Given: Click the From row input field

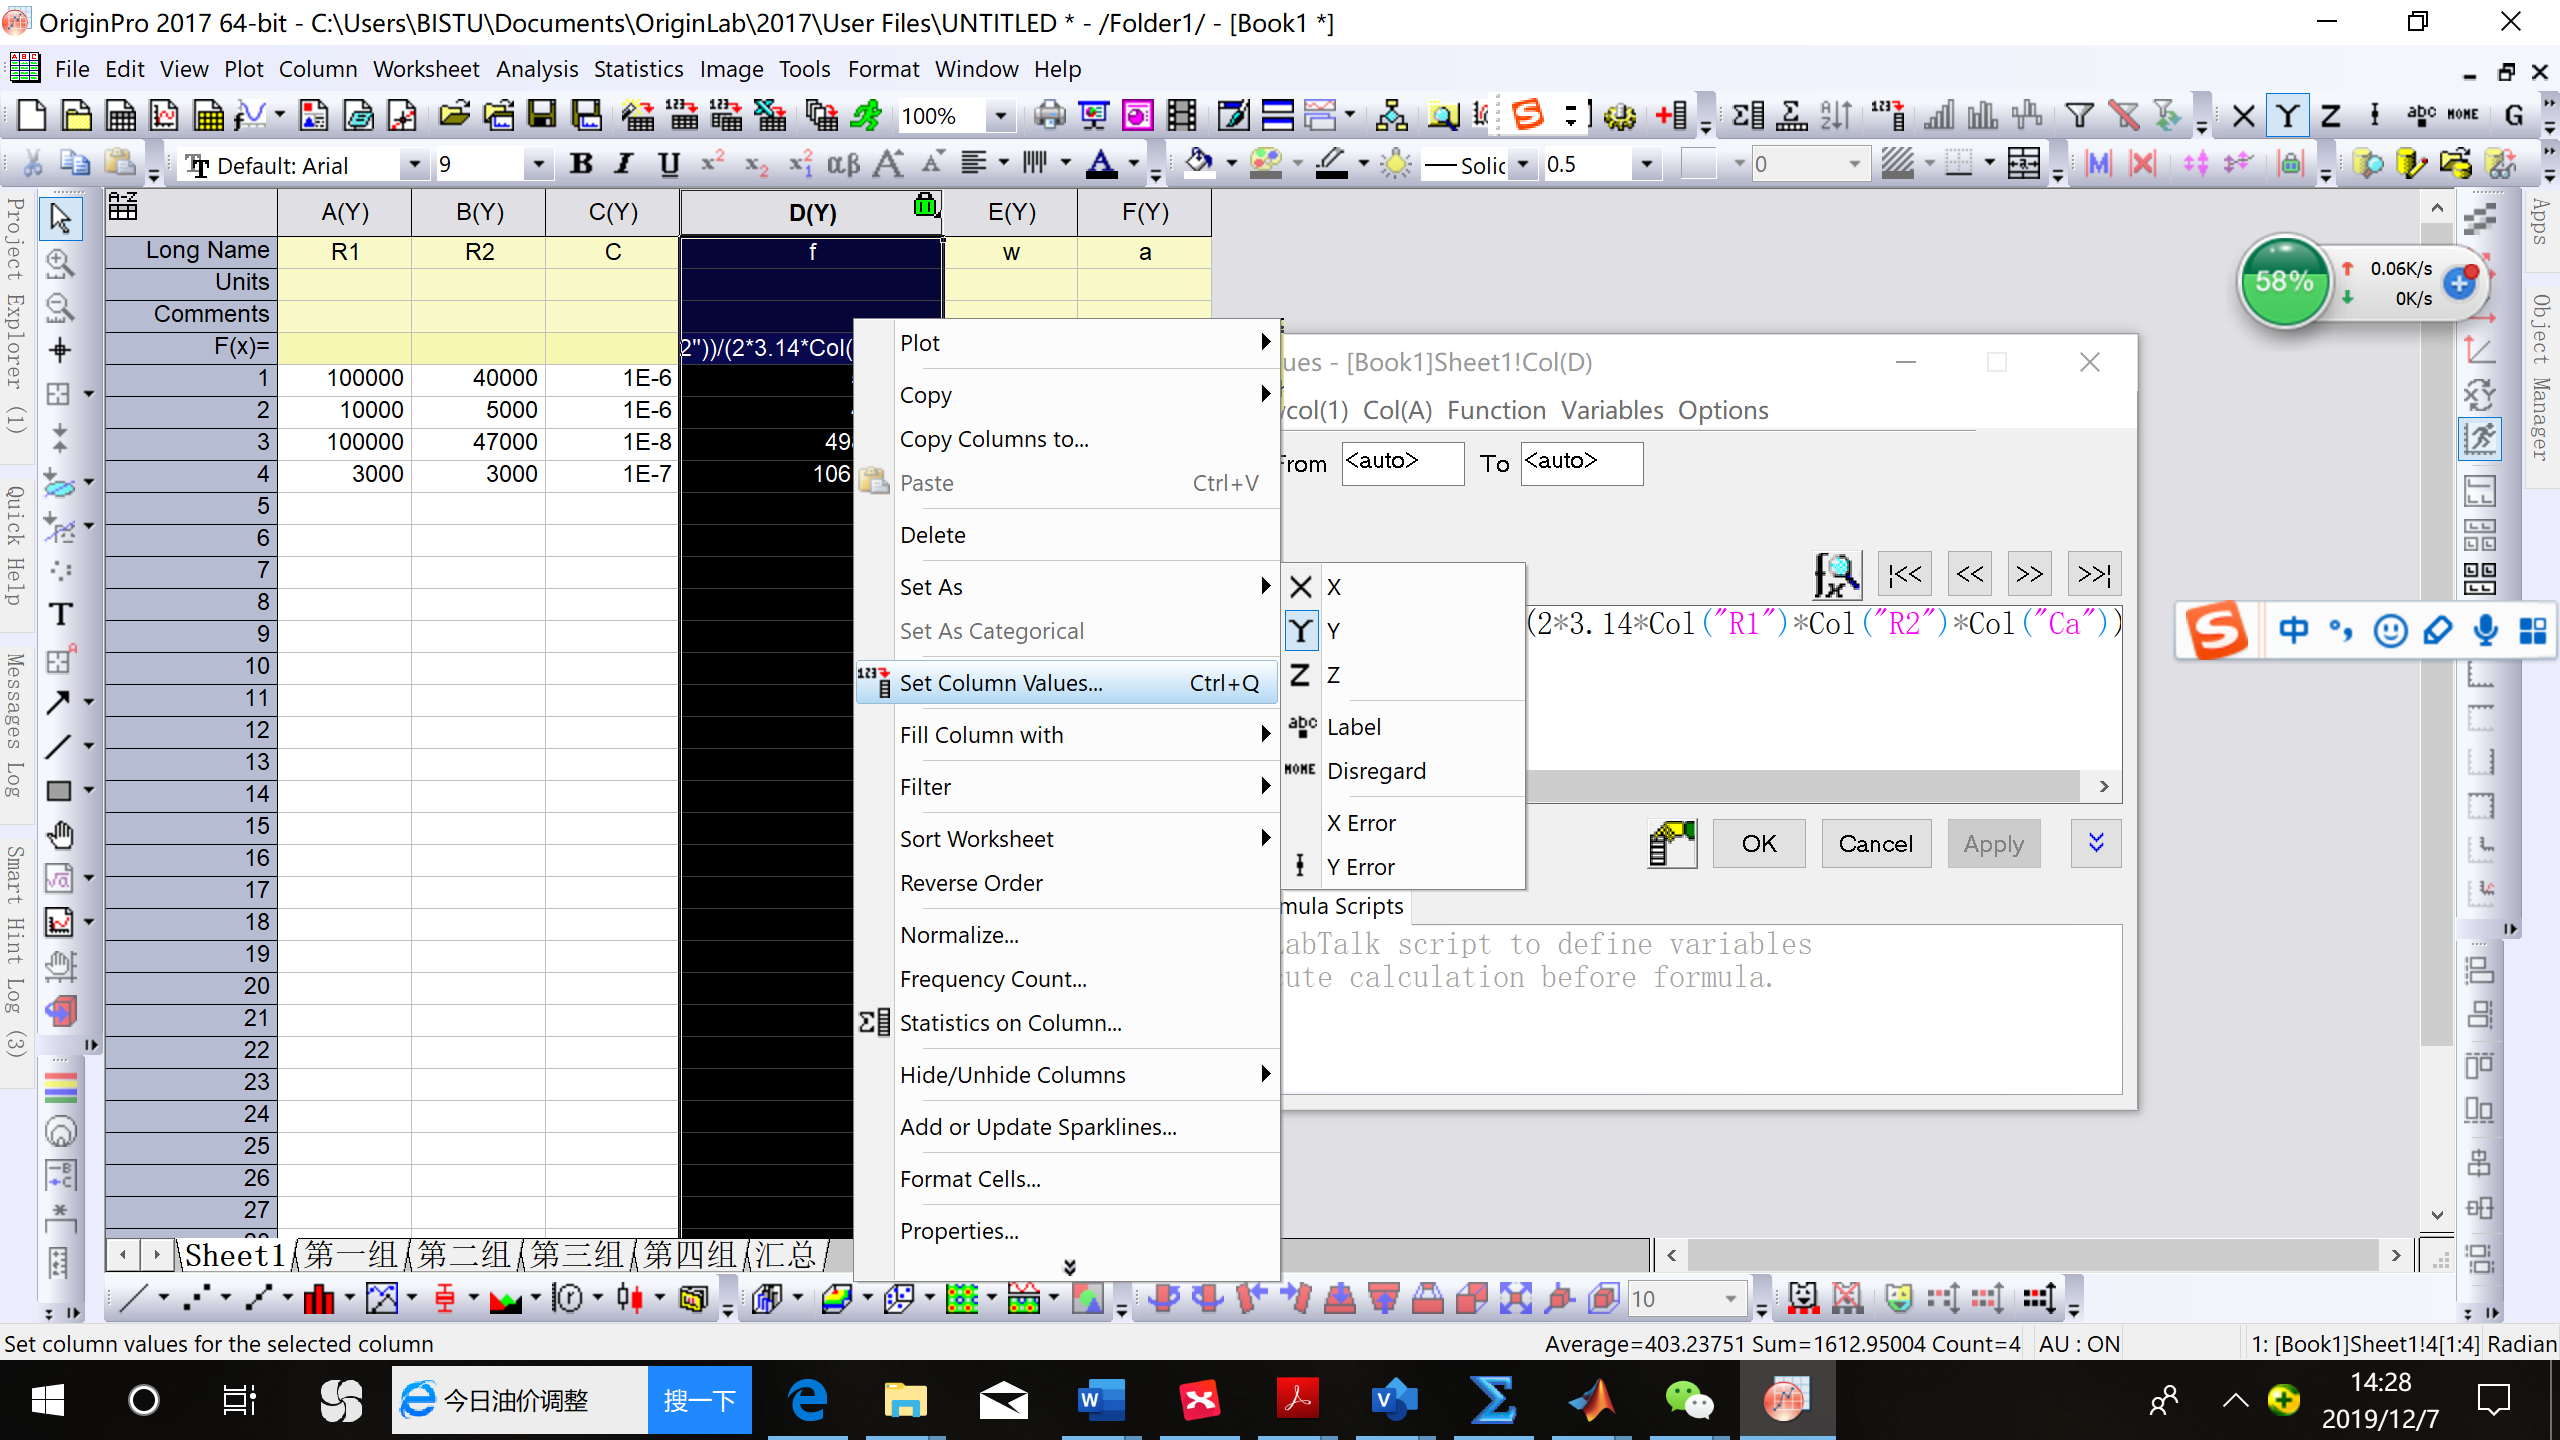Looking at the screenshot, I should tap(1402, 463).
